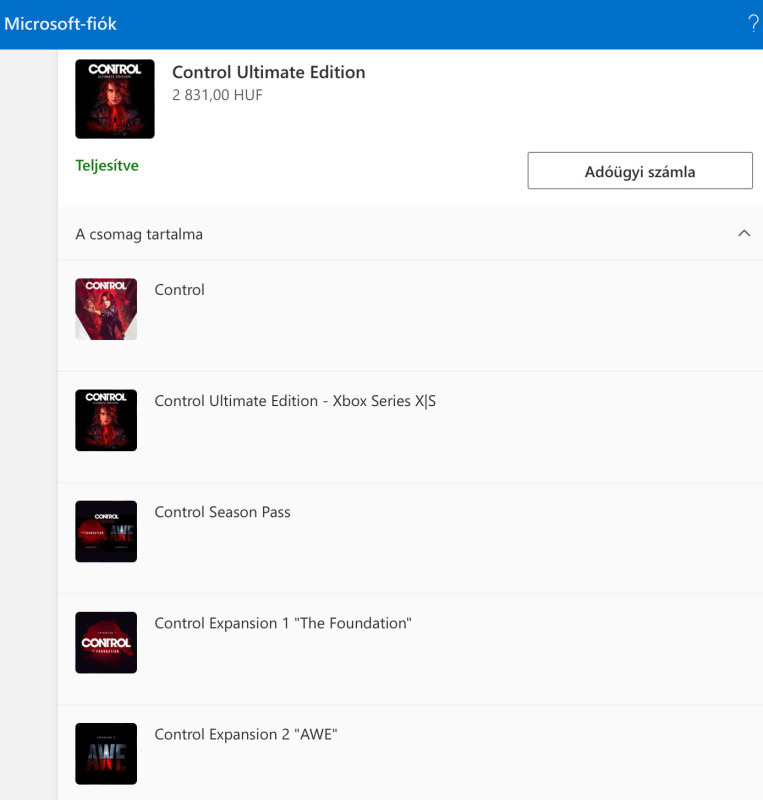The height and width of the screenshot is (800, 763).
Task: Click the Teljesítve status label
Action: click(107, 165)
